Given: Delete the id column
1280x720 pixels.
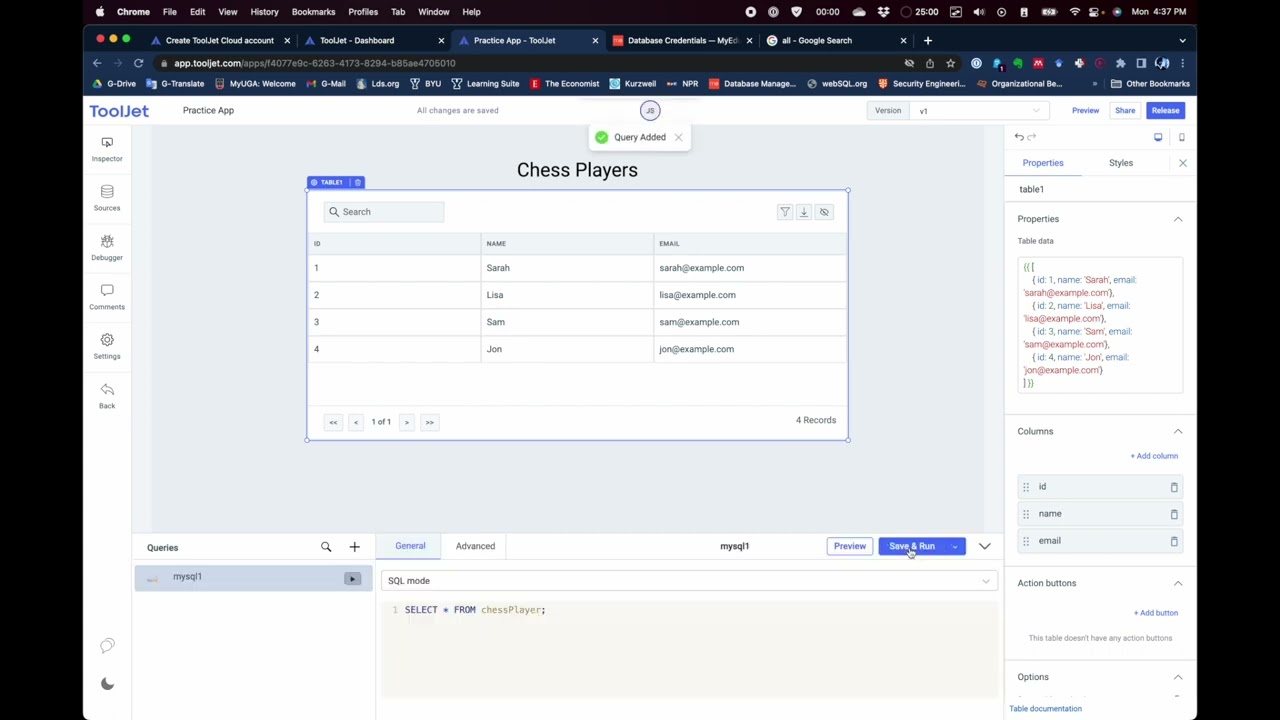Looking at the screenshot, I should tap(1174, 487).
